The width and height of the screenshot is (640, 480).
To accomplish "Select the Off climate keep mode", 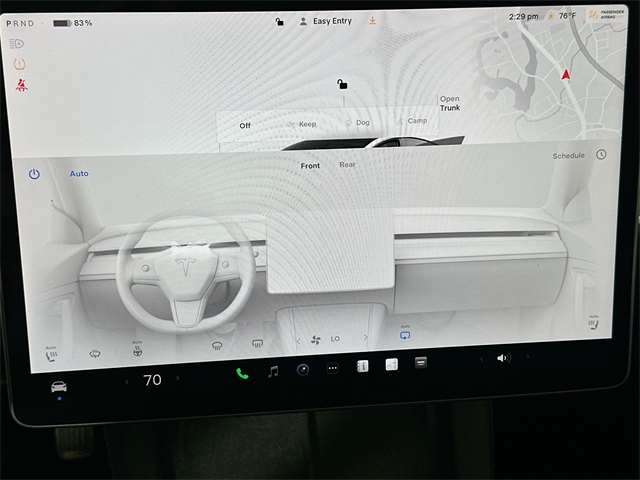I will (x=245, y=126).
